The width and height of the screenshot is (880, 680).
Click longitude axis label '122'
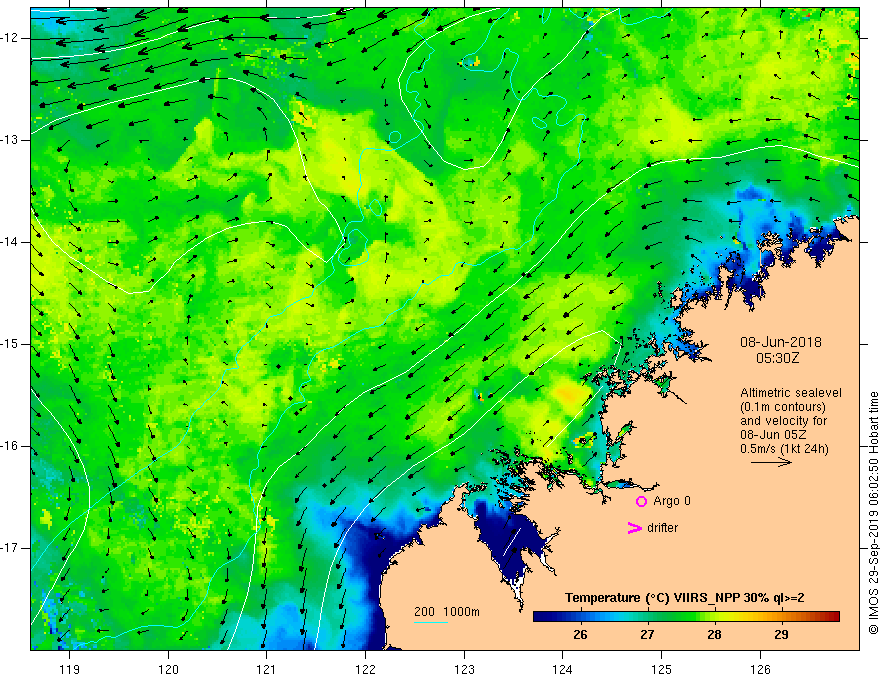click(x=365, y=669)
